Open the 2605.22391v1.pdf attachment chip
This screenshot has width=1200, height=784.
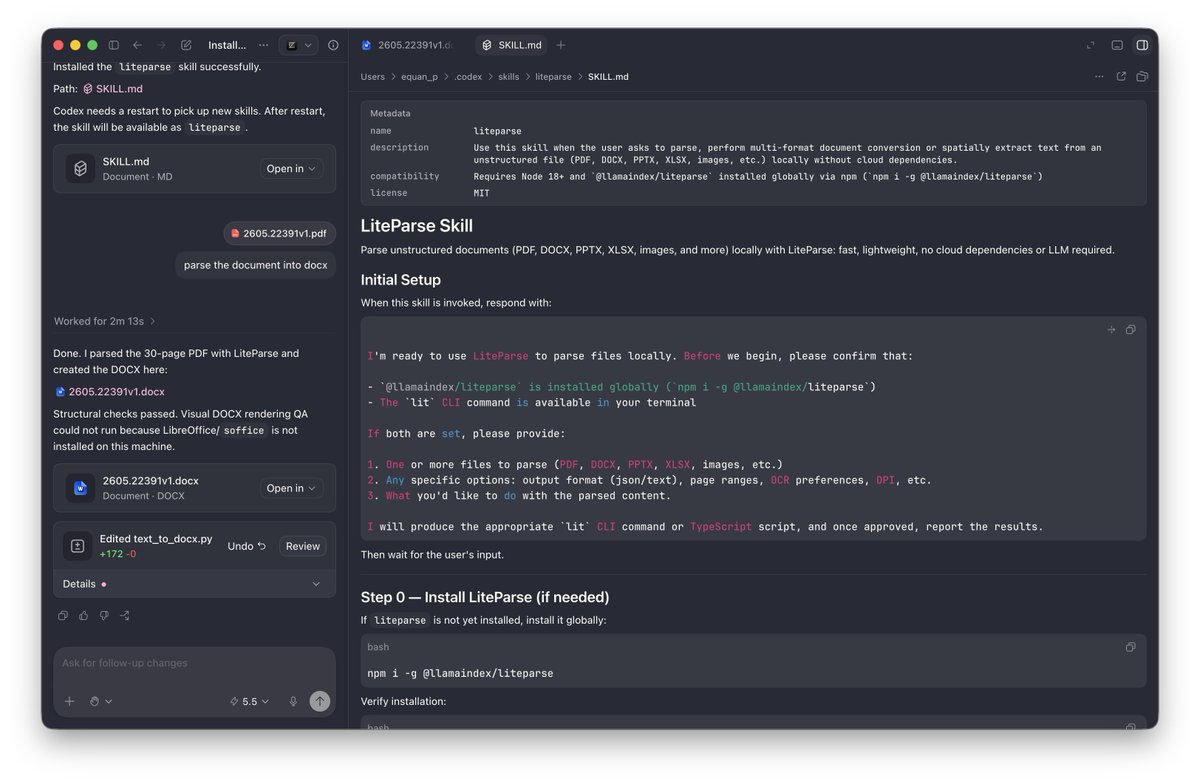(279, 234)
